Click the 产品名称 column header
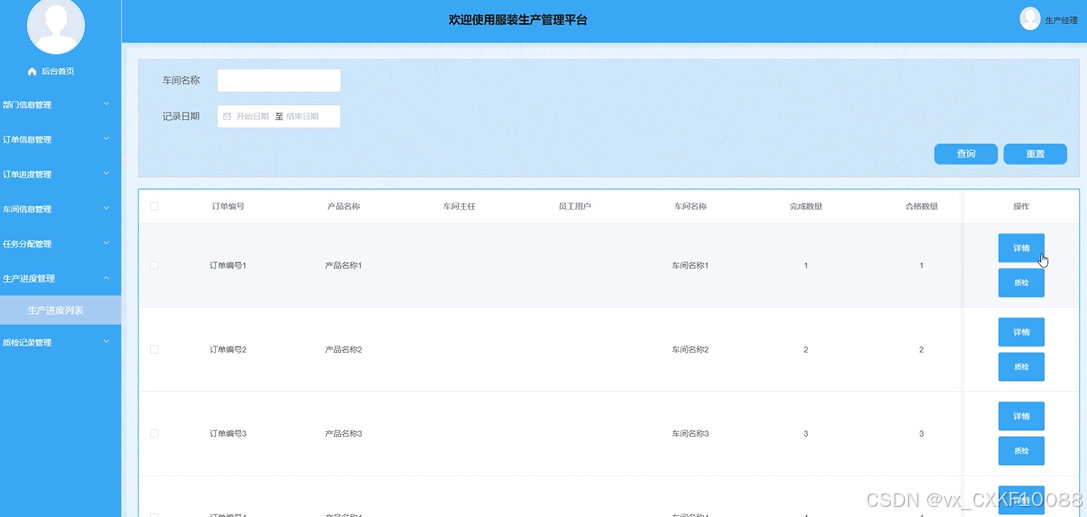This screenshot has height=517, width=1087. point(343,207)
